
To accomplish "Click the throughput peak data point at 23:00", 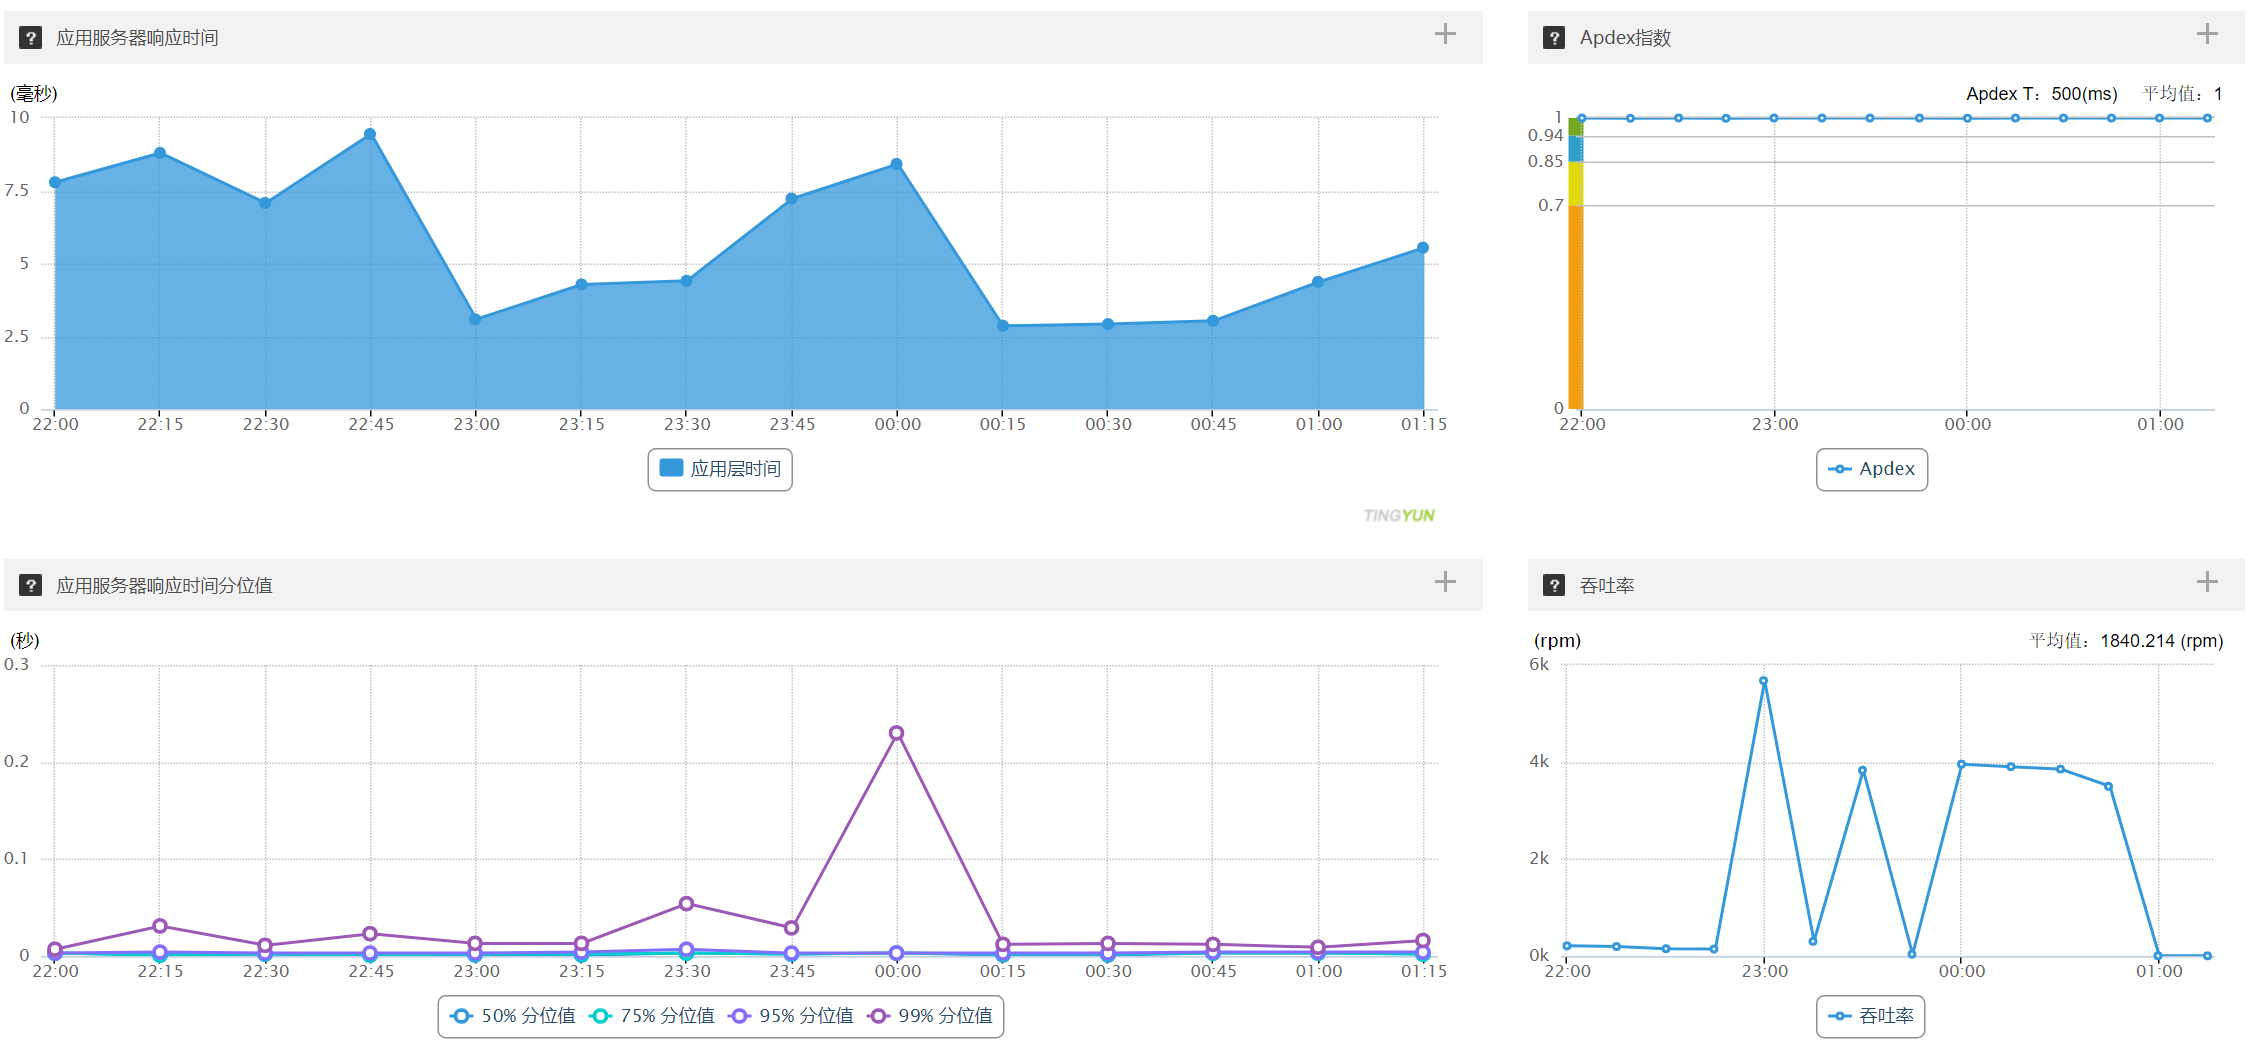I will tap(1763, 681).
